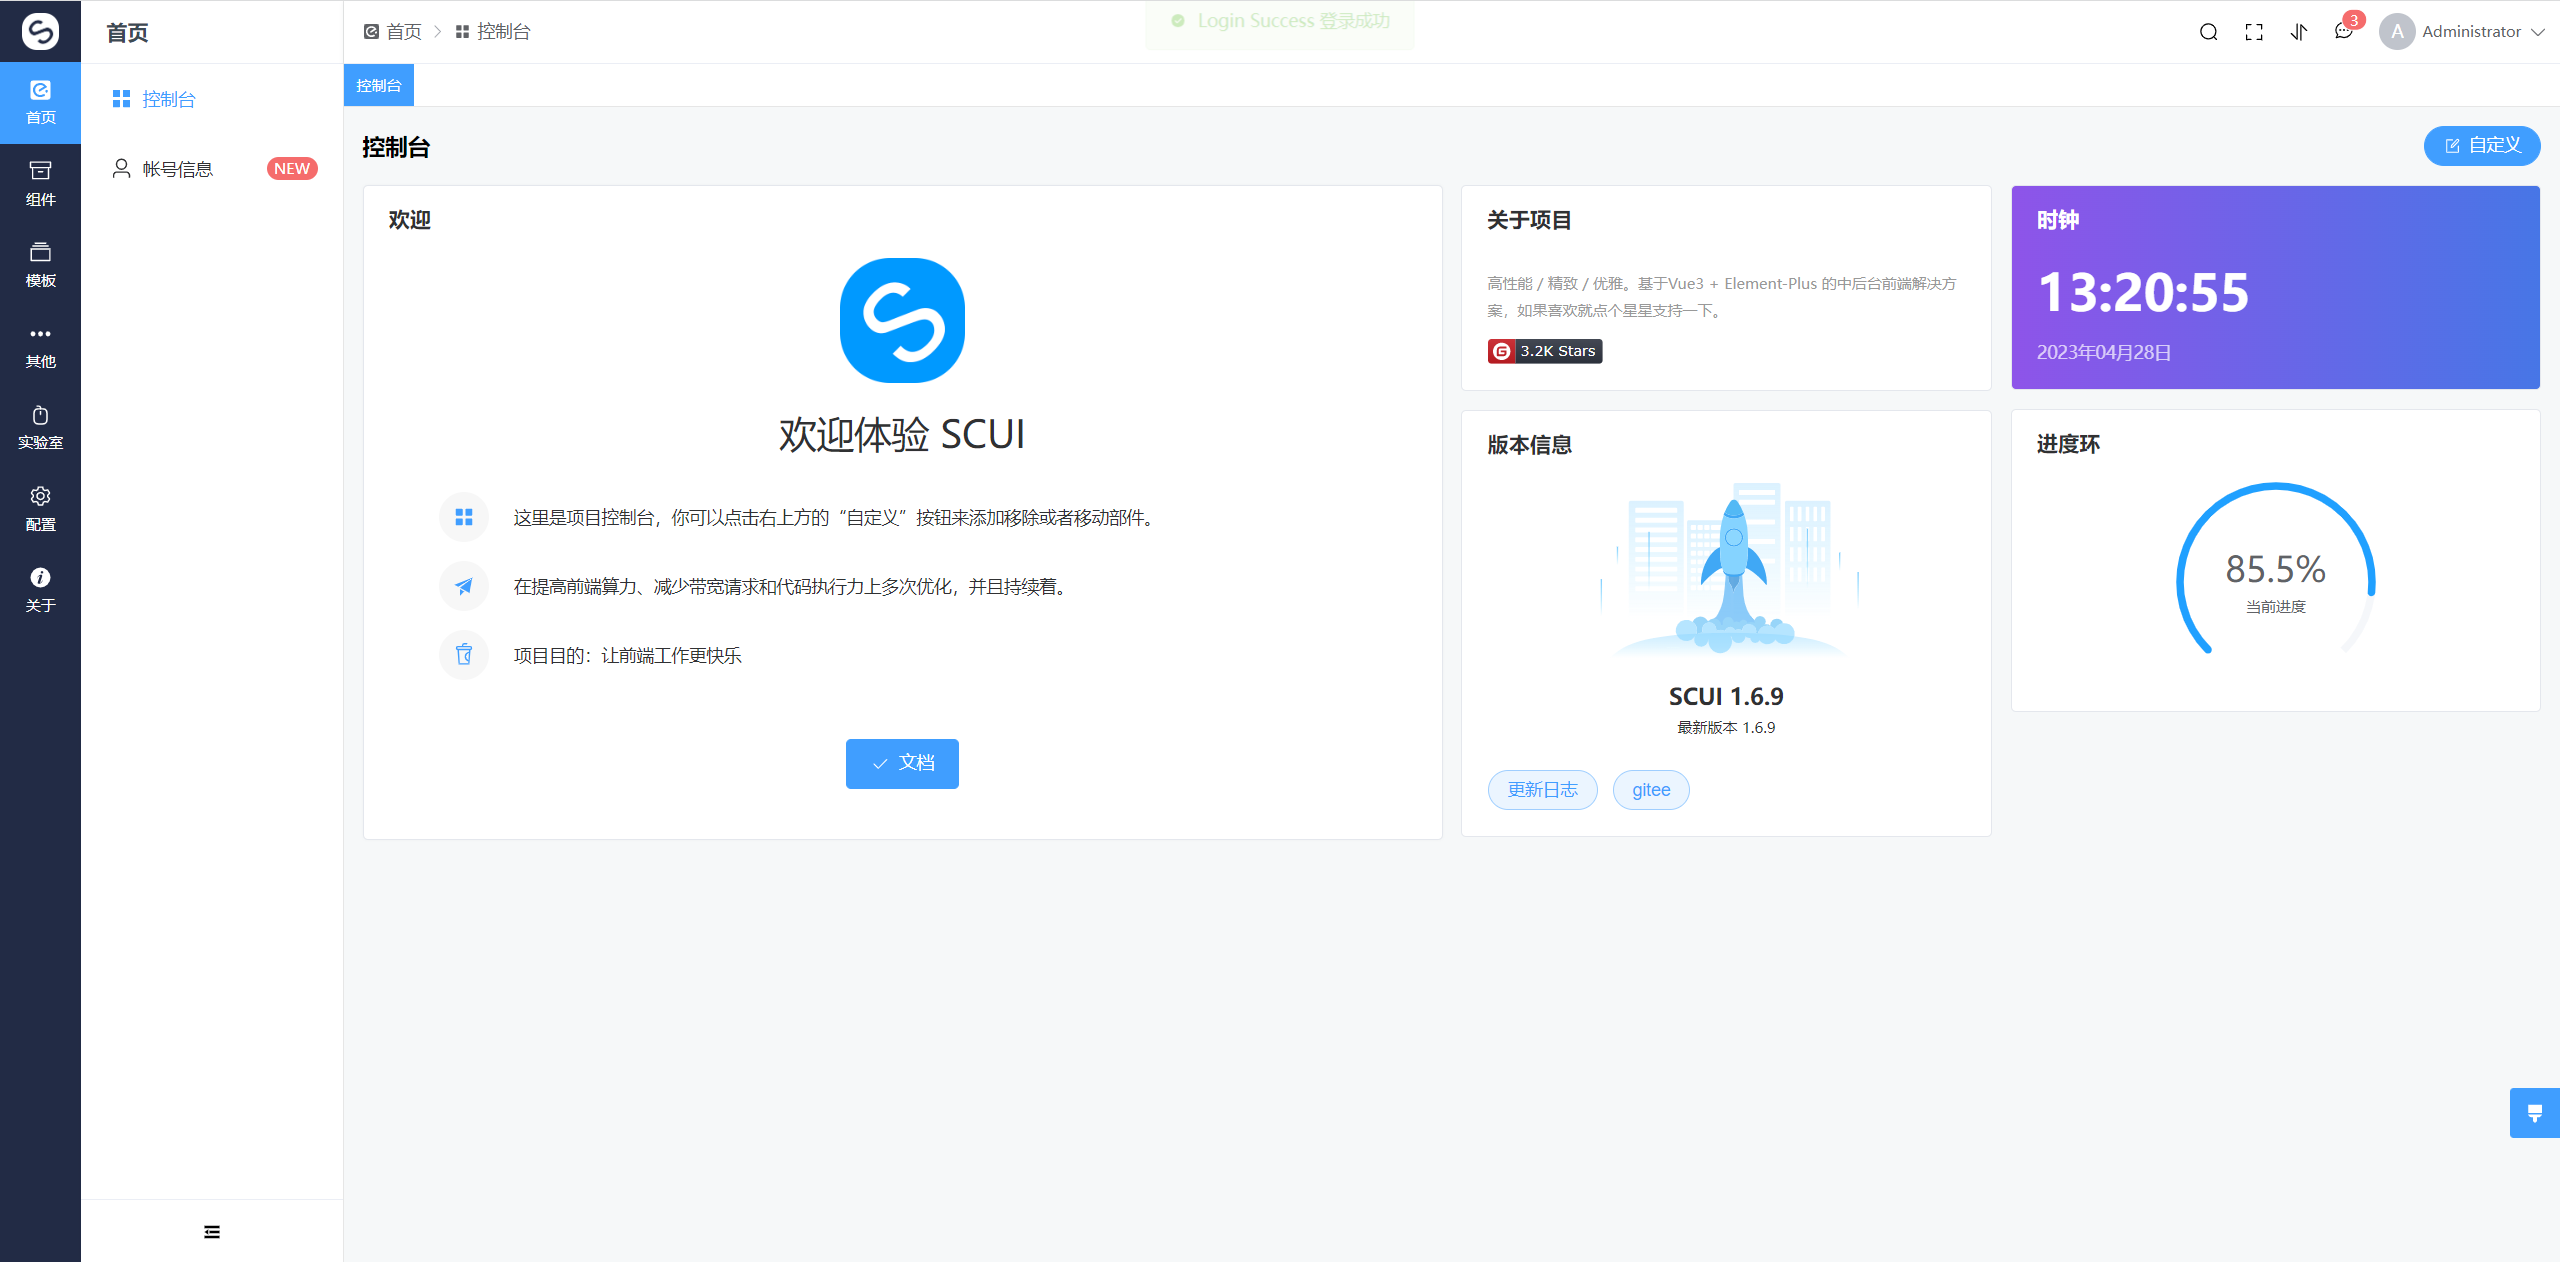
Task: Select 控制台 in the submenu
Action: point(212,99)
